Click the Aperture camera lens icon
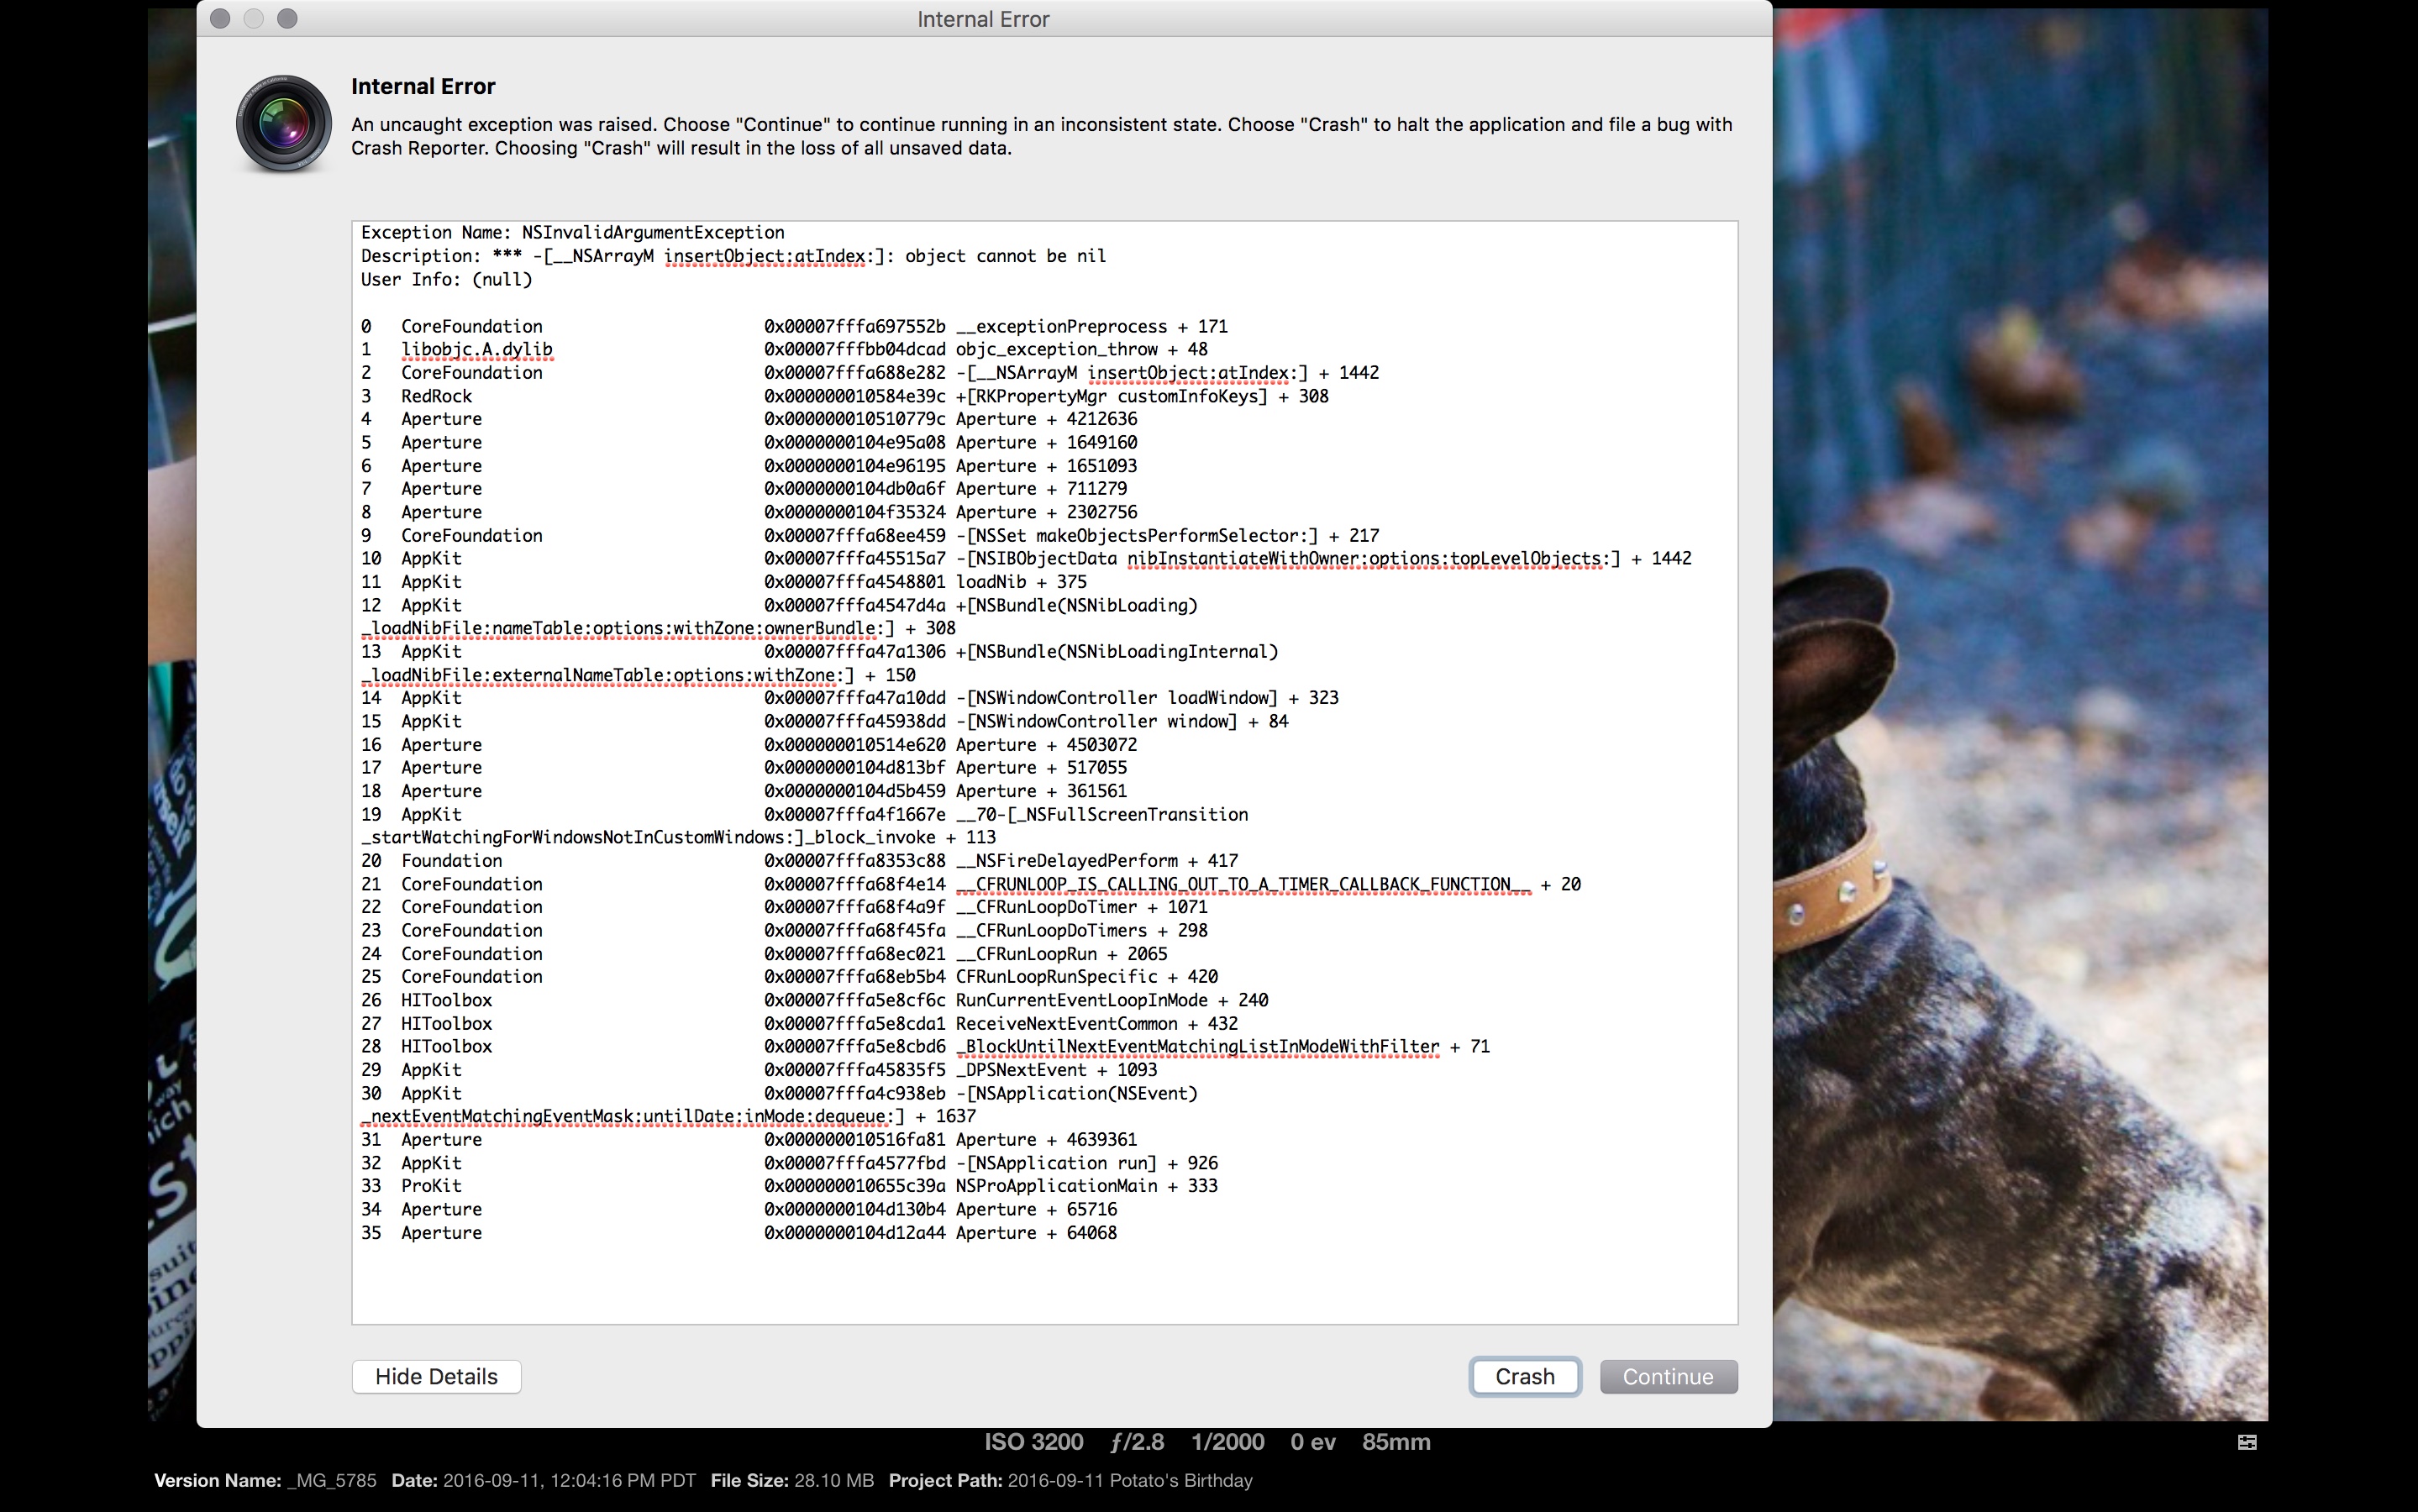Viewport: 2418px width, 1512px height. tap(283, 124)
